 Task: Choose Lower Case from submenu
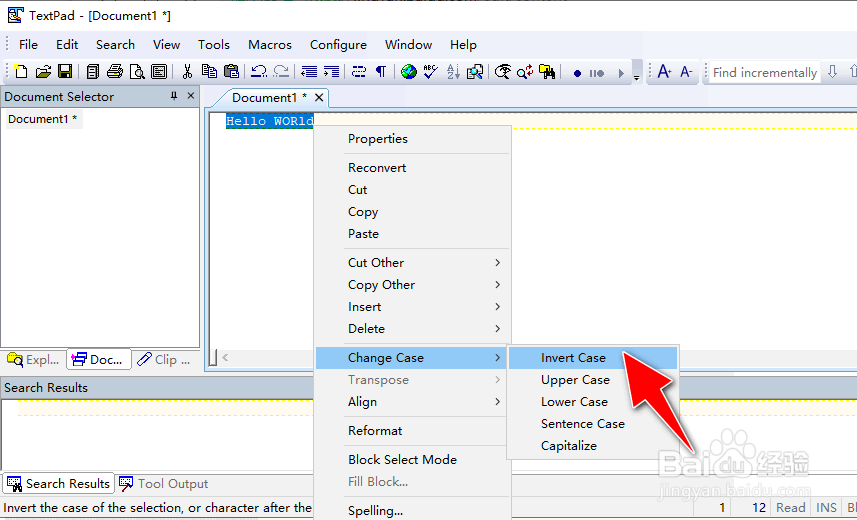point(593,401)
